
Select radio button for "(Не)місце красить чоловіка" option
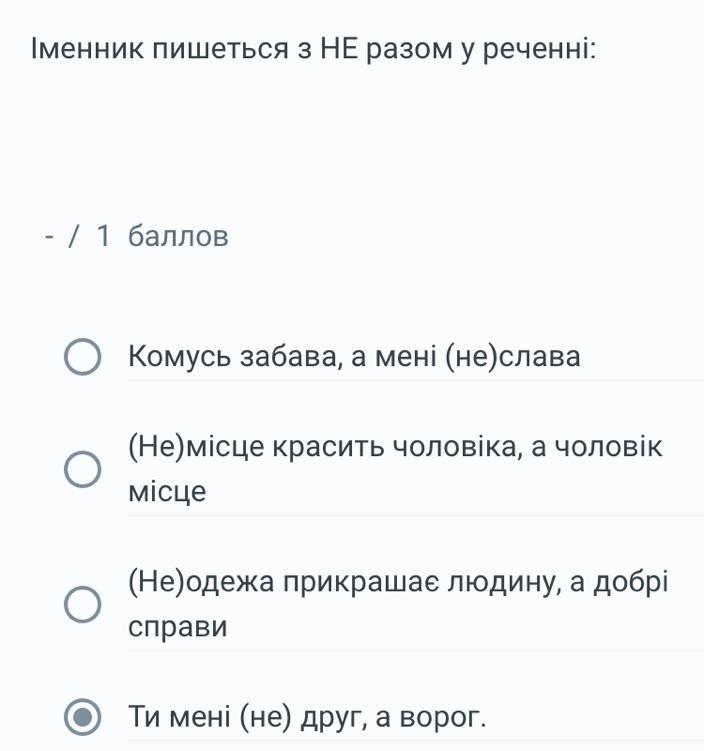pos(82,469)
